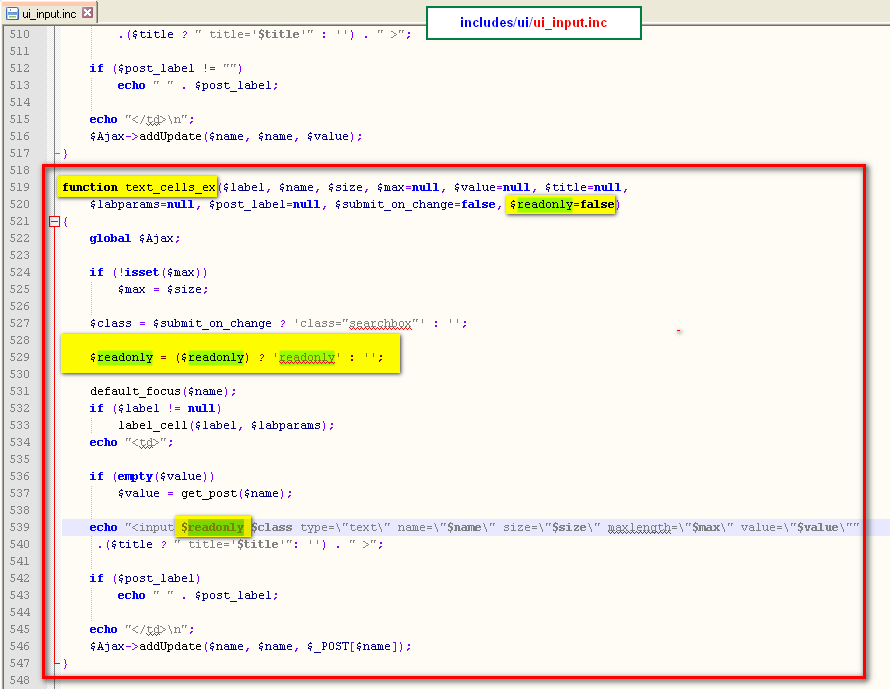Click the 'default_focus($name);' call
Image resolution: width=890 pixels, height=689 pixels.
point(163,392)
